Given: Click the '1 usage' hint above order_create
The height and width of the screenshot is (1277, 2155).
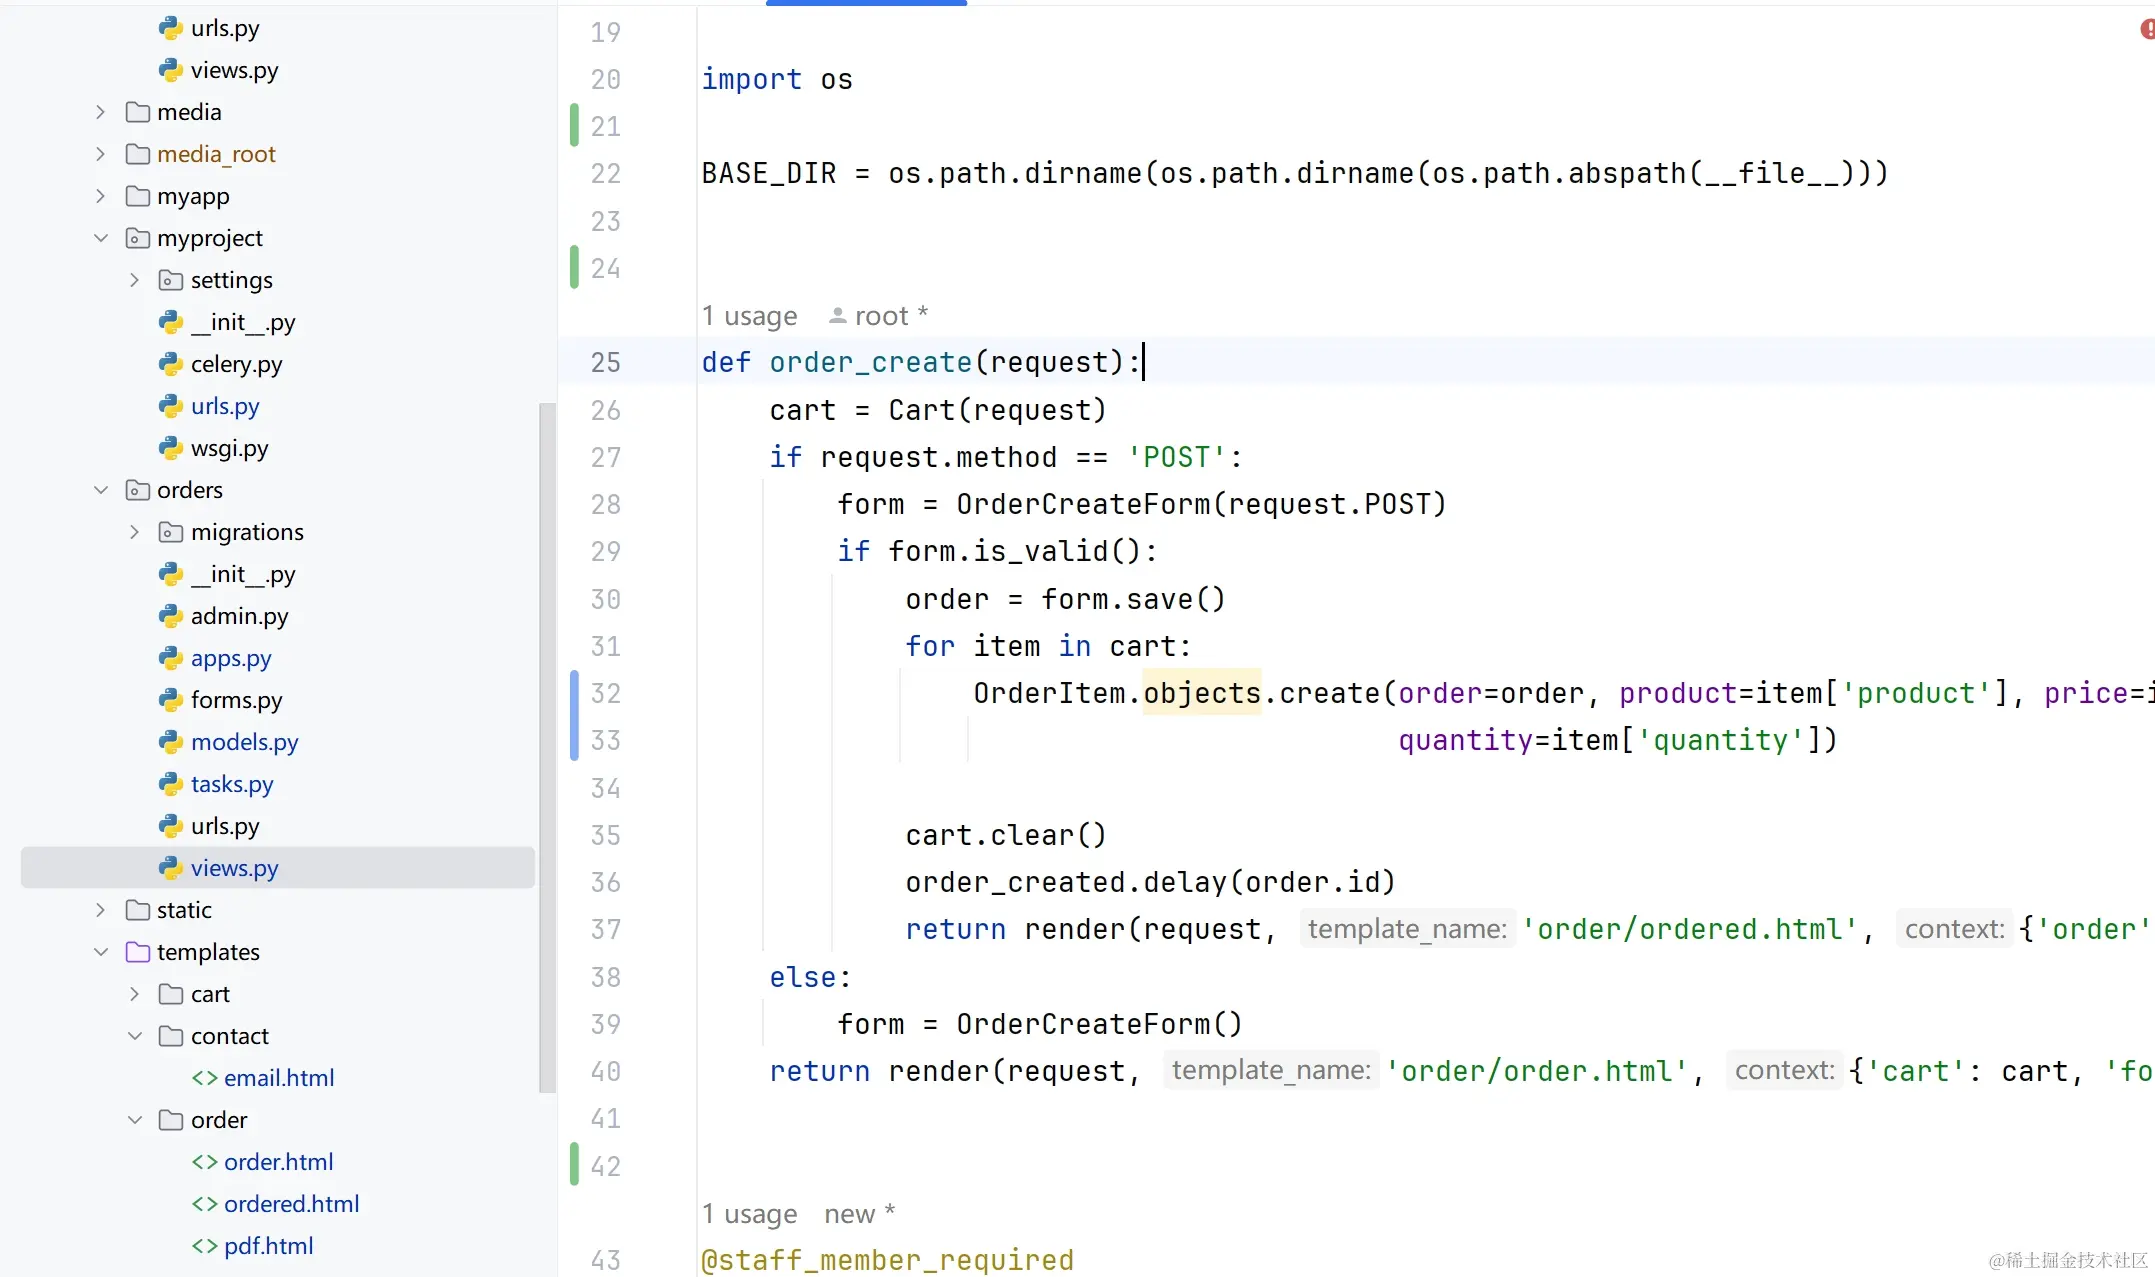Looking at the screenshot, I should point(750,316).
